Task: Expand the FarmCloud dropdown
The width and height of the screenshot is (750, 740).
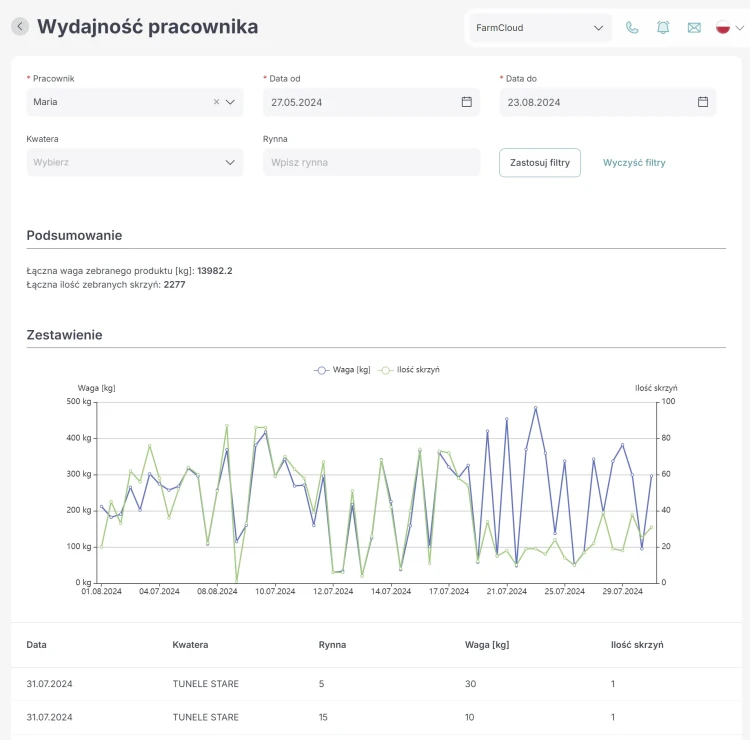Action: (539, 28)
